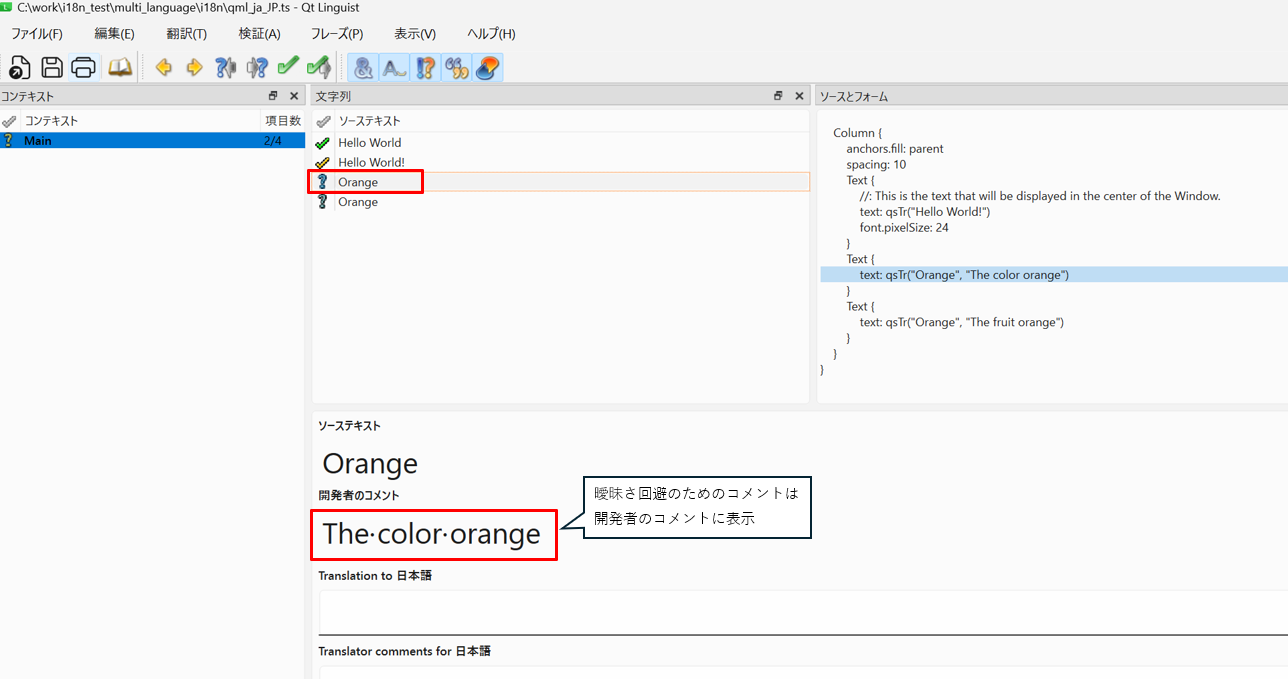Click Done and Next checkmark-arrow icon
1288x679 pixels.
tap(319, 67)
